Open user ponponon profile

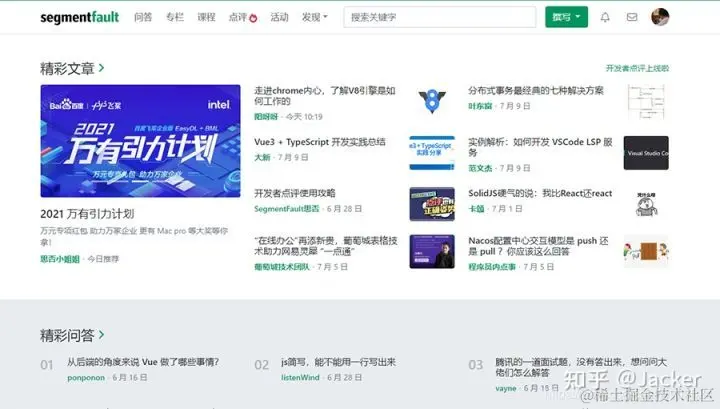coord(86,378)
